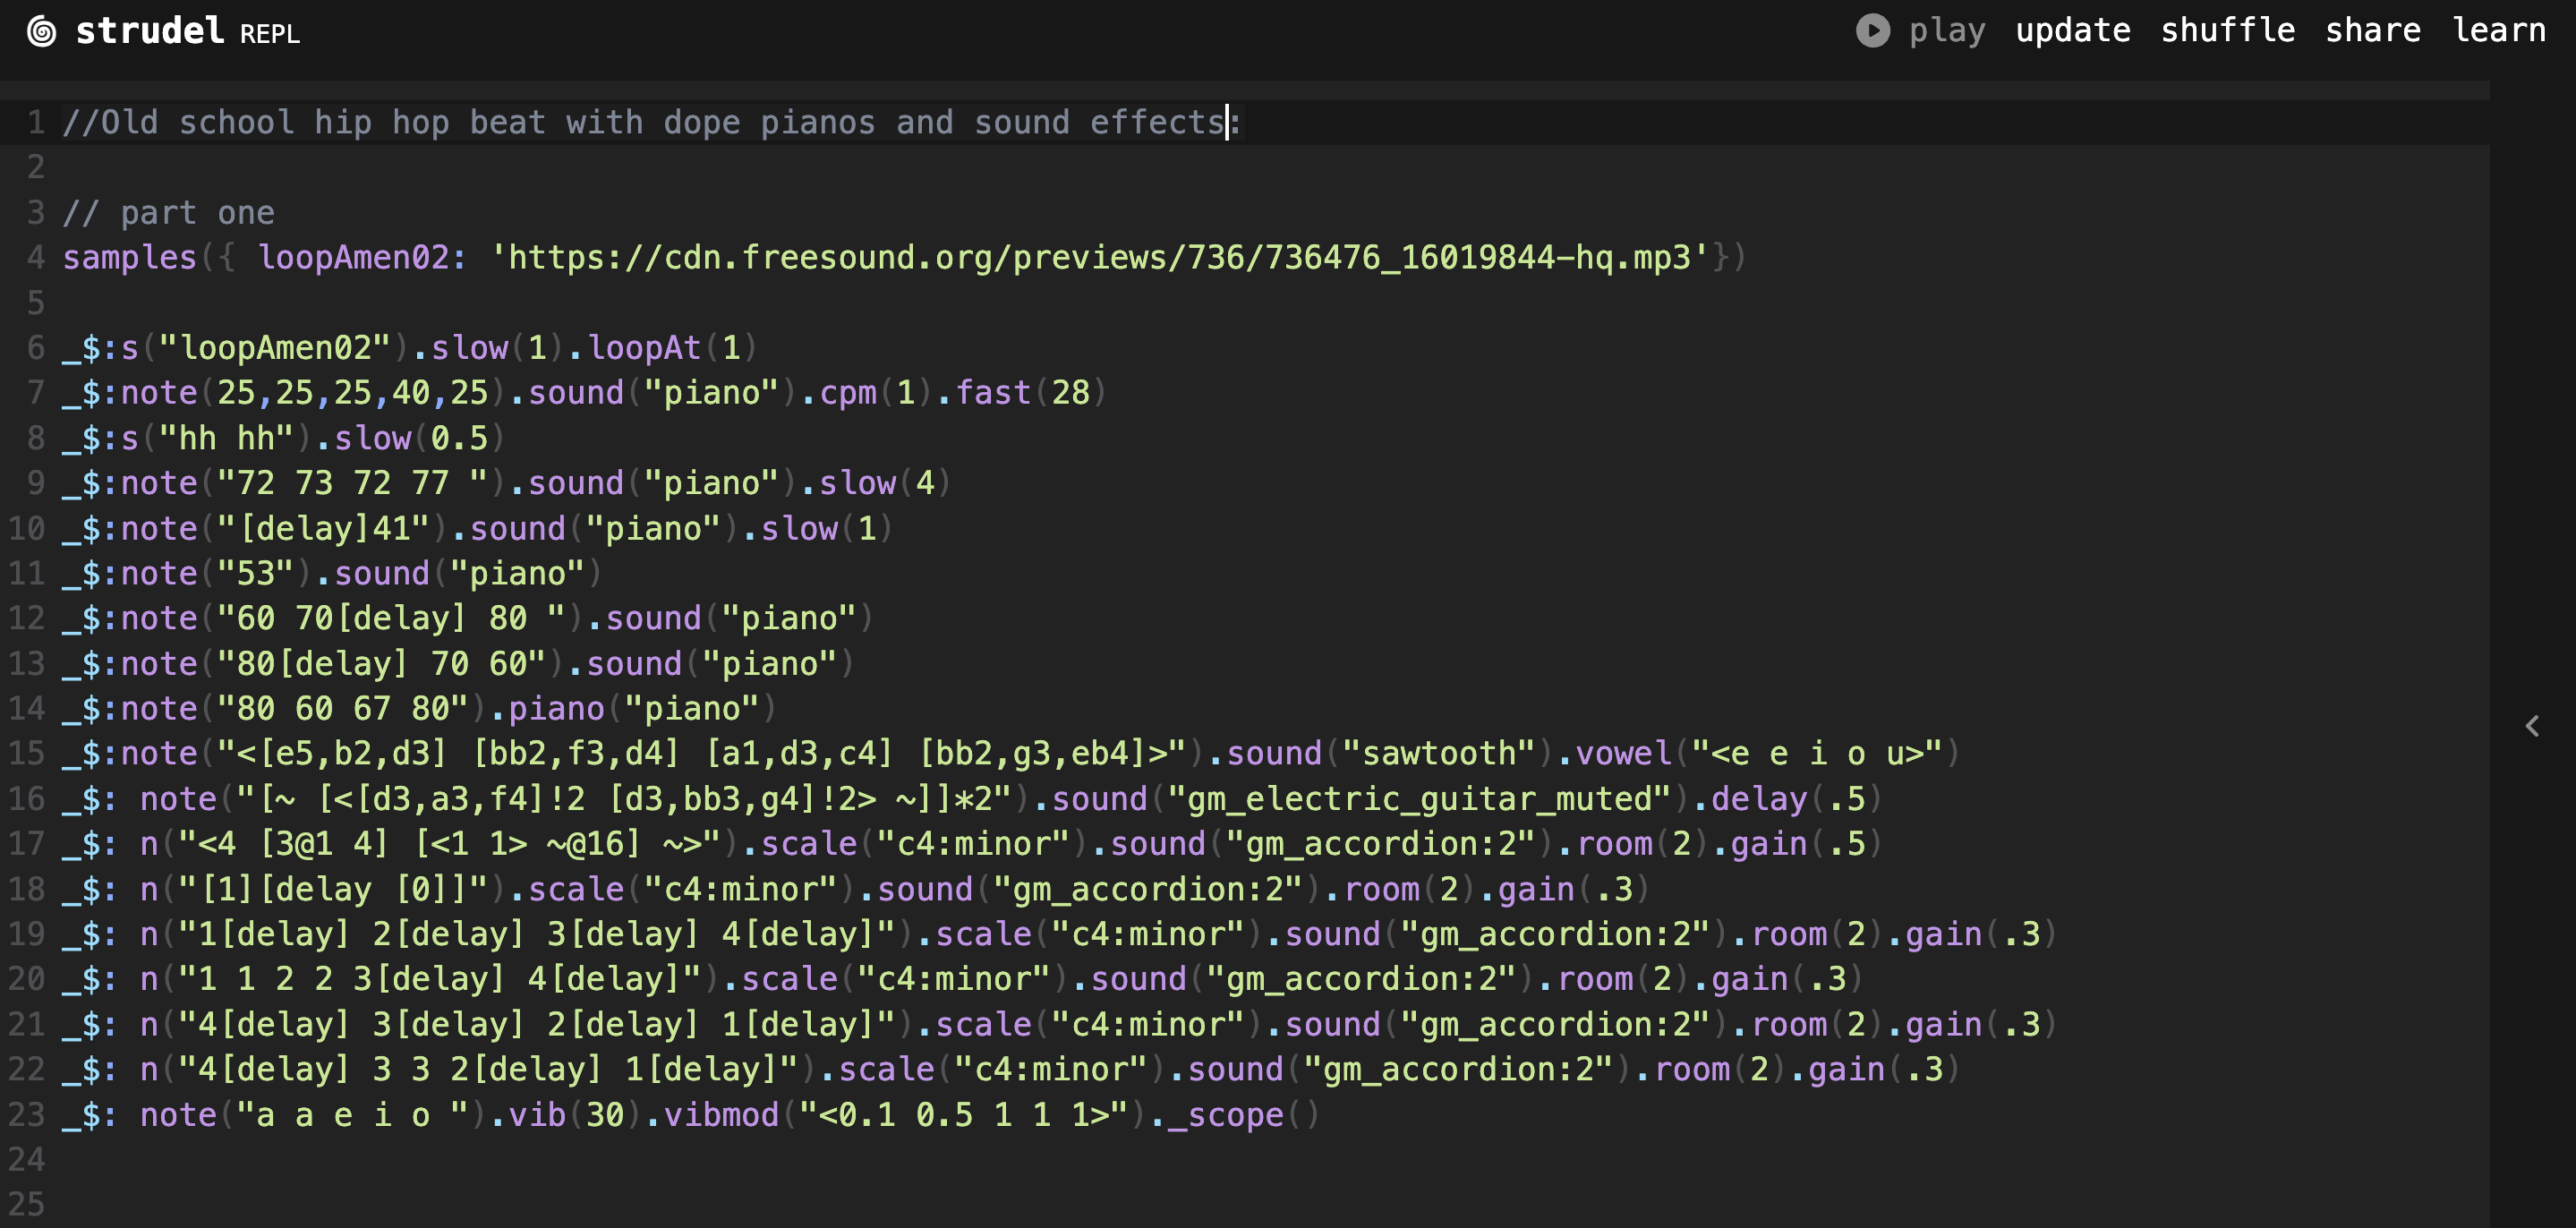Click .delay(.5) on line 16
The height and width of the screenshot is (1228, 2576).
click(x=1788, y=798)
